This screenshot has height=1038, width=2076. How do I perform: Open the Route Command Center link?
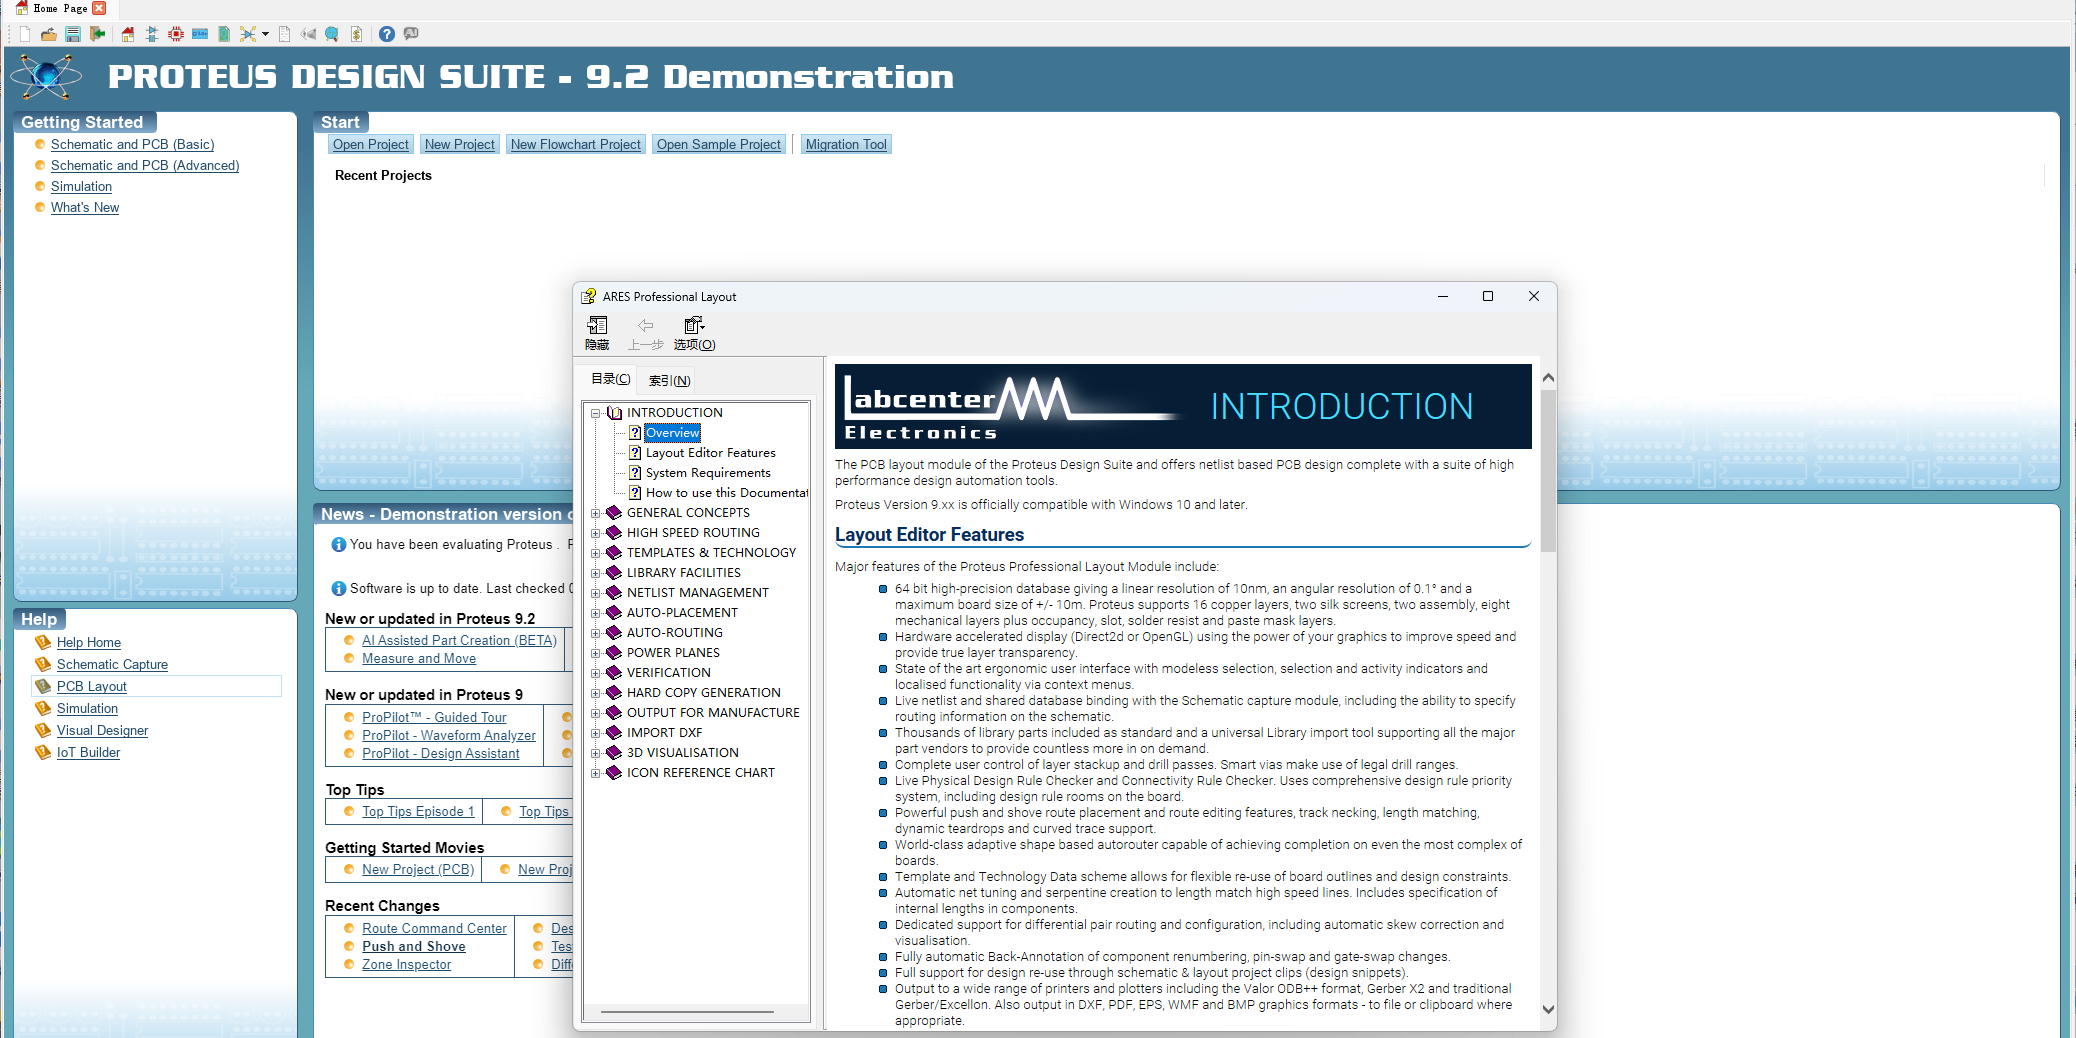434,929
